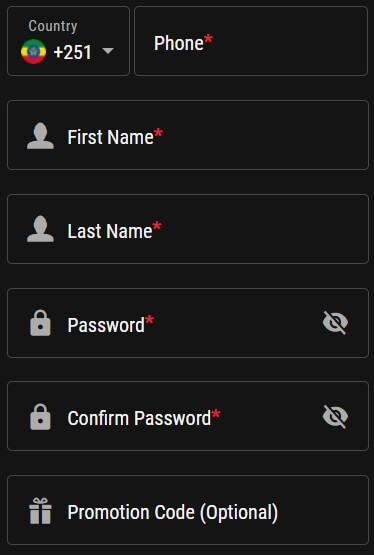The image size is (374, 555).
Task: Click the red asterisk after Confirm Password
Action: coord(216,413)
